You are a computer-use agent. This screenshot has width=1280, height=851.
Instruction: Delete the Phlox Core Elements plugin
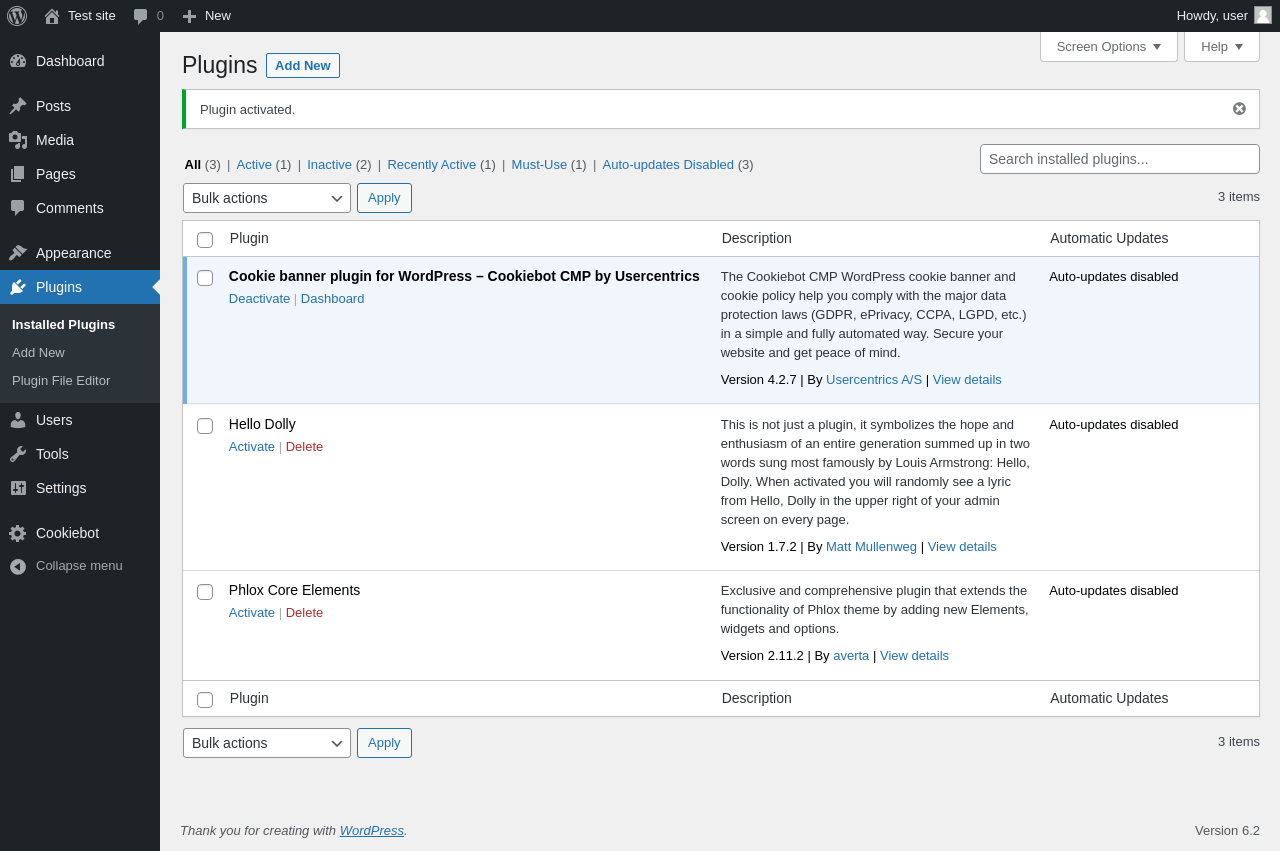tap(304, 612)
